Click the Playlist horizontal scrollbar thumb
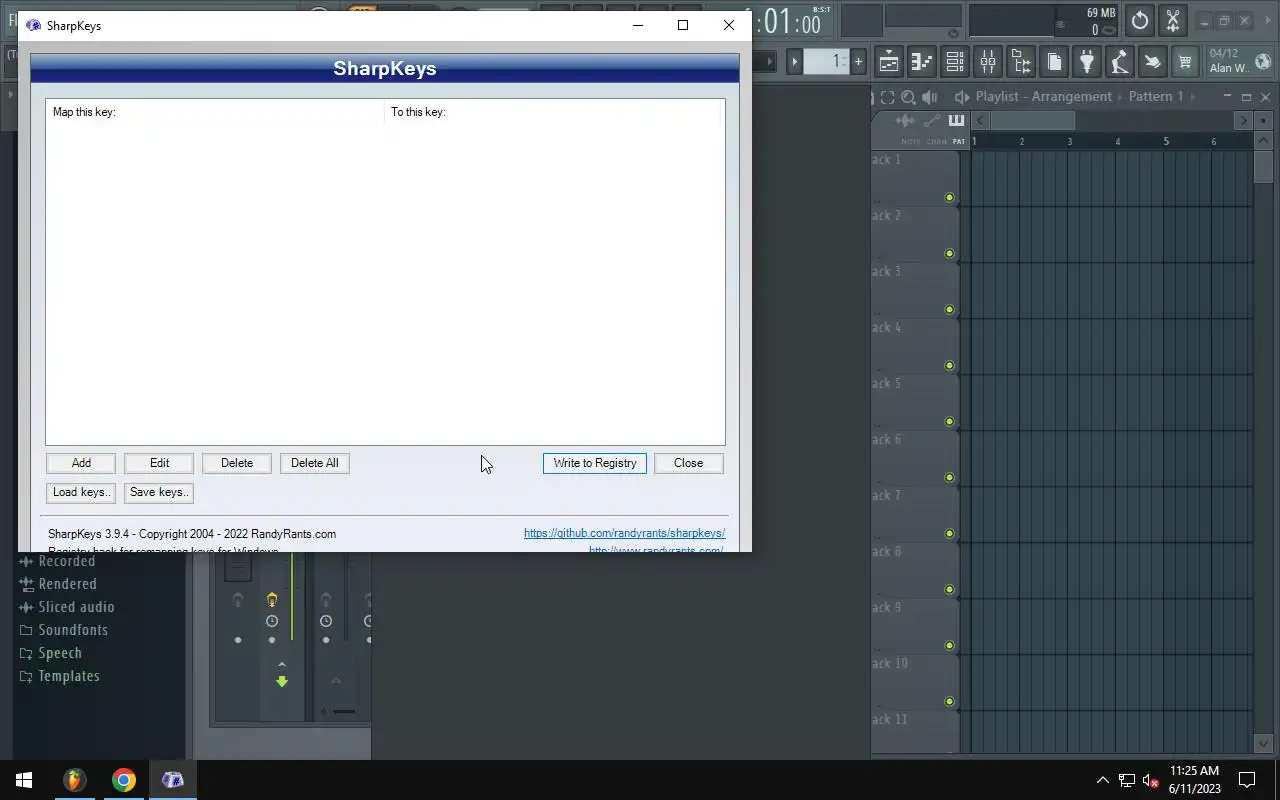1280x800 pixels. click(1032, 121)
